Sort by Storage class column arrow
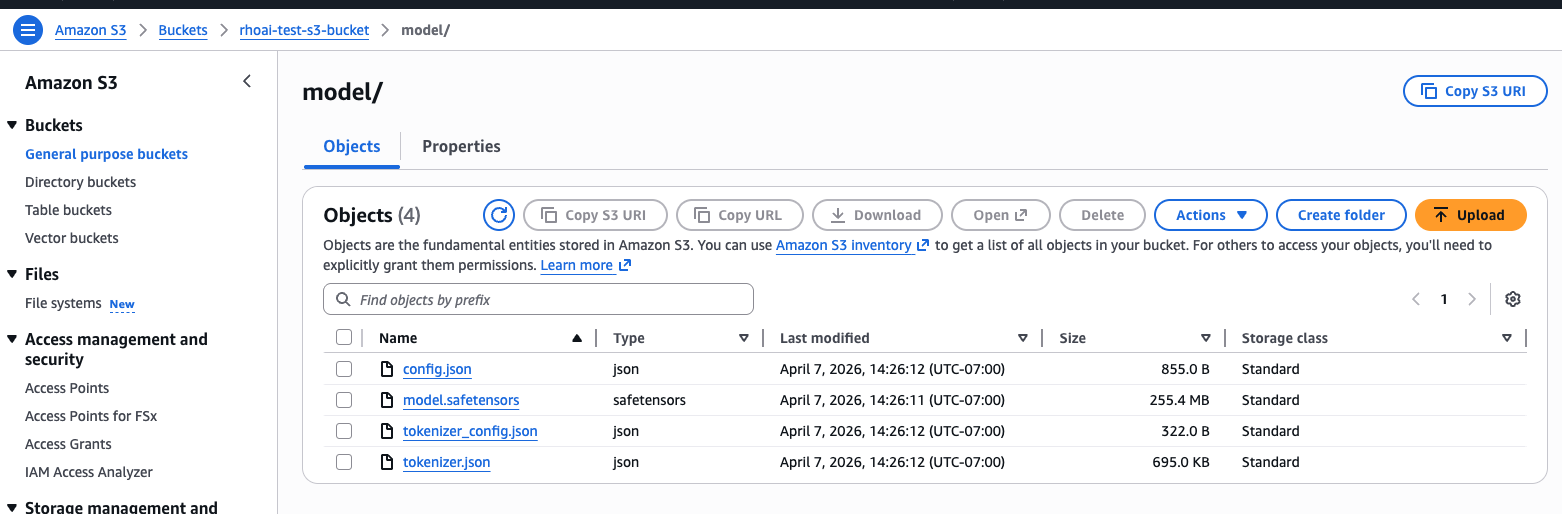Screen dimensions: 1562x514 pyautogui.click(x=1507, y=338)
